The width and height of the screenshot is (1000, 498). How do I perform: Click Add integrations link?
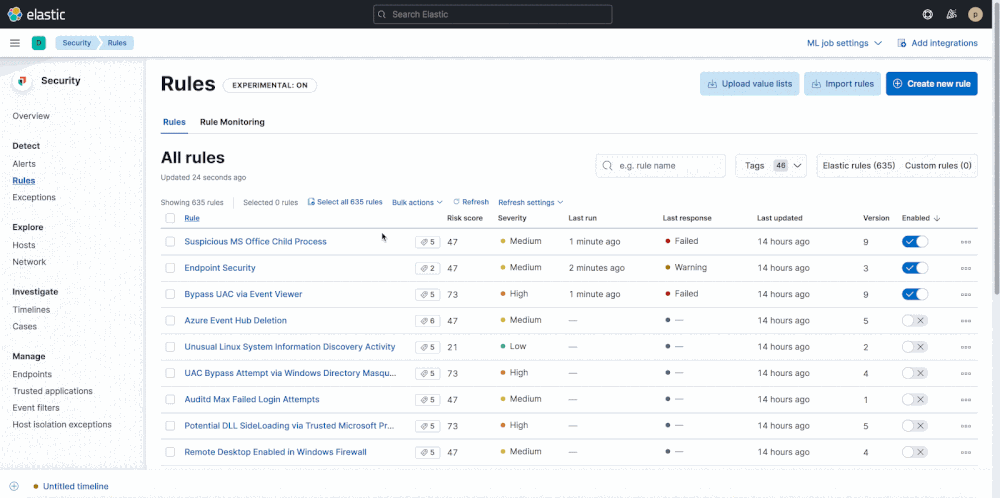tap(937, 43)
